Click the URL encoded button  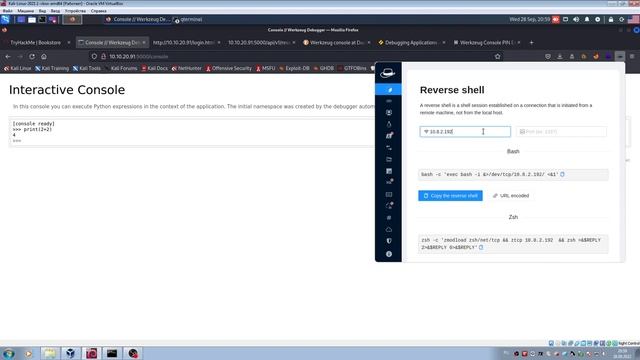coord(511,196)
